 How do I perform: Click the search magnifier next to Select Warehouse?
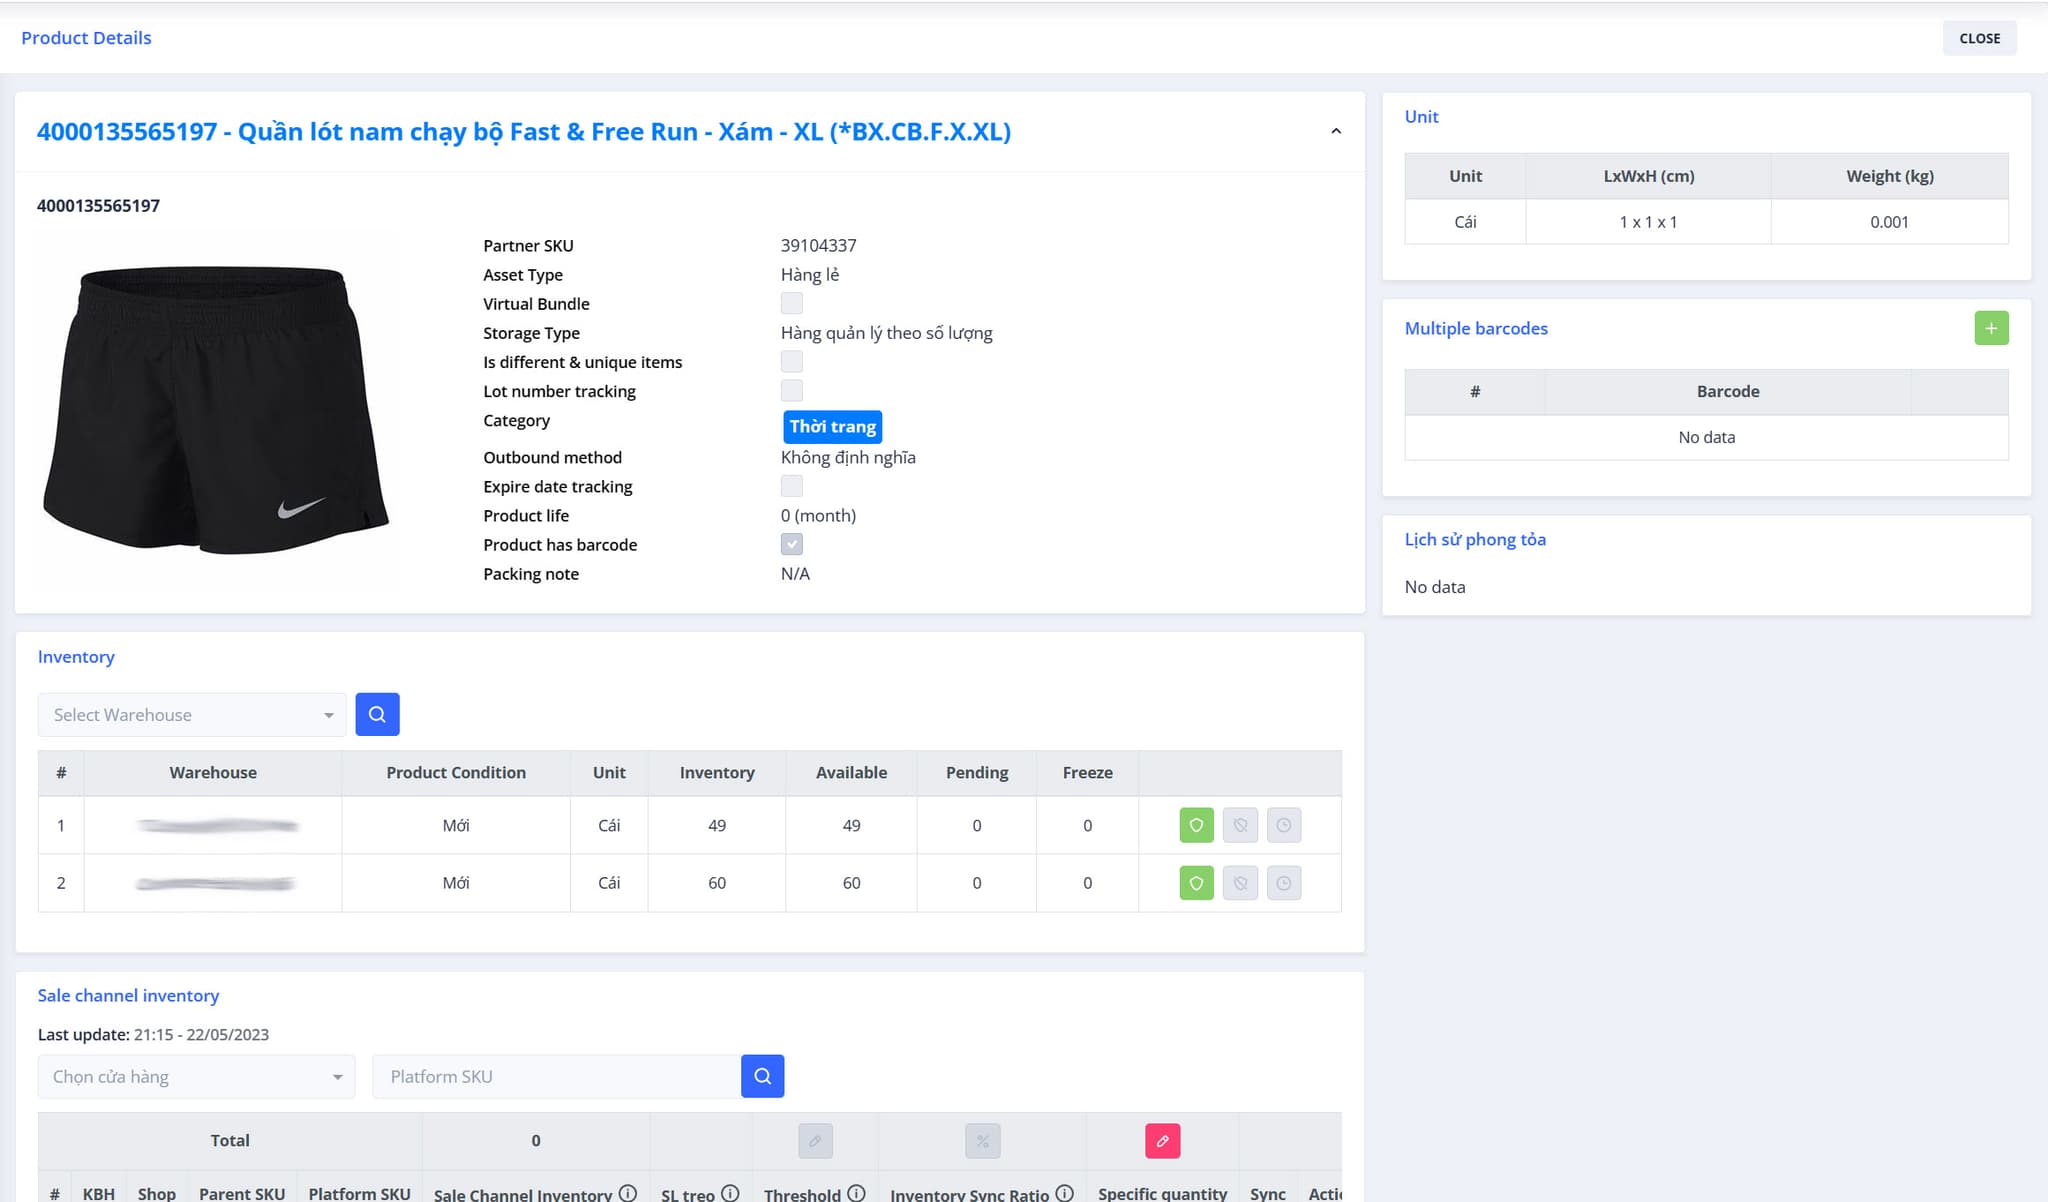pos(377,714)
